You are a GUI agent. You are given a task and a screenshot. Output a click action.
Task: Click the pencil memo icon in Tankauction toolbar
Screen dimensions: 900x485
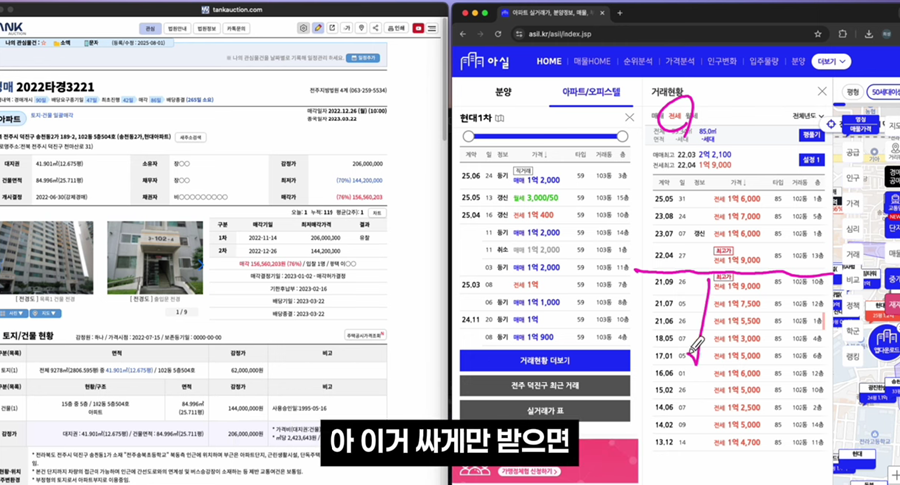[x=318, y=28]
